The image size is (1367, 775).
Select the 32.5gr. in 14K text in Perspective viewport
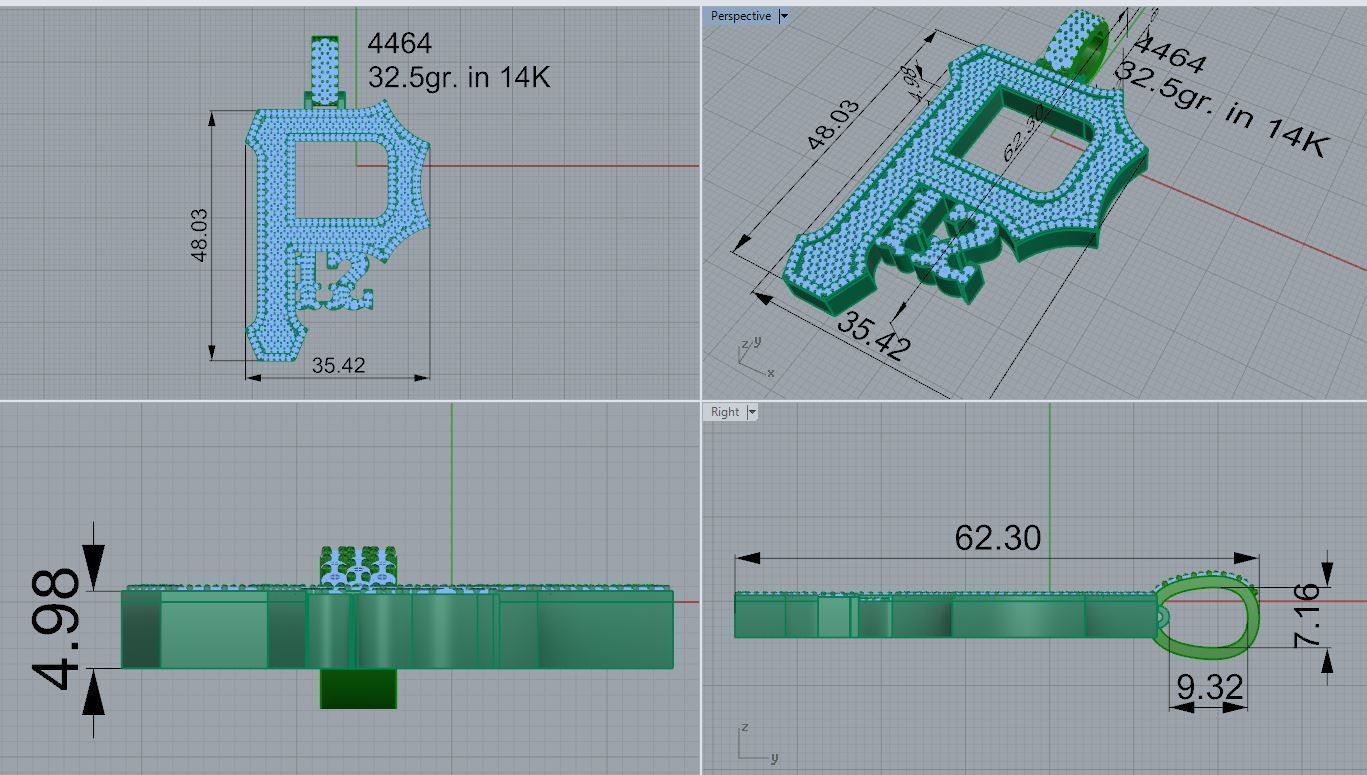(x=1220, y=109)
